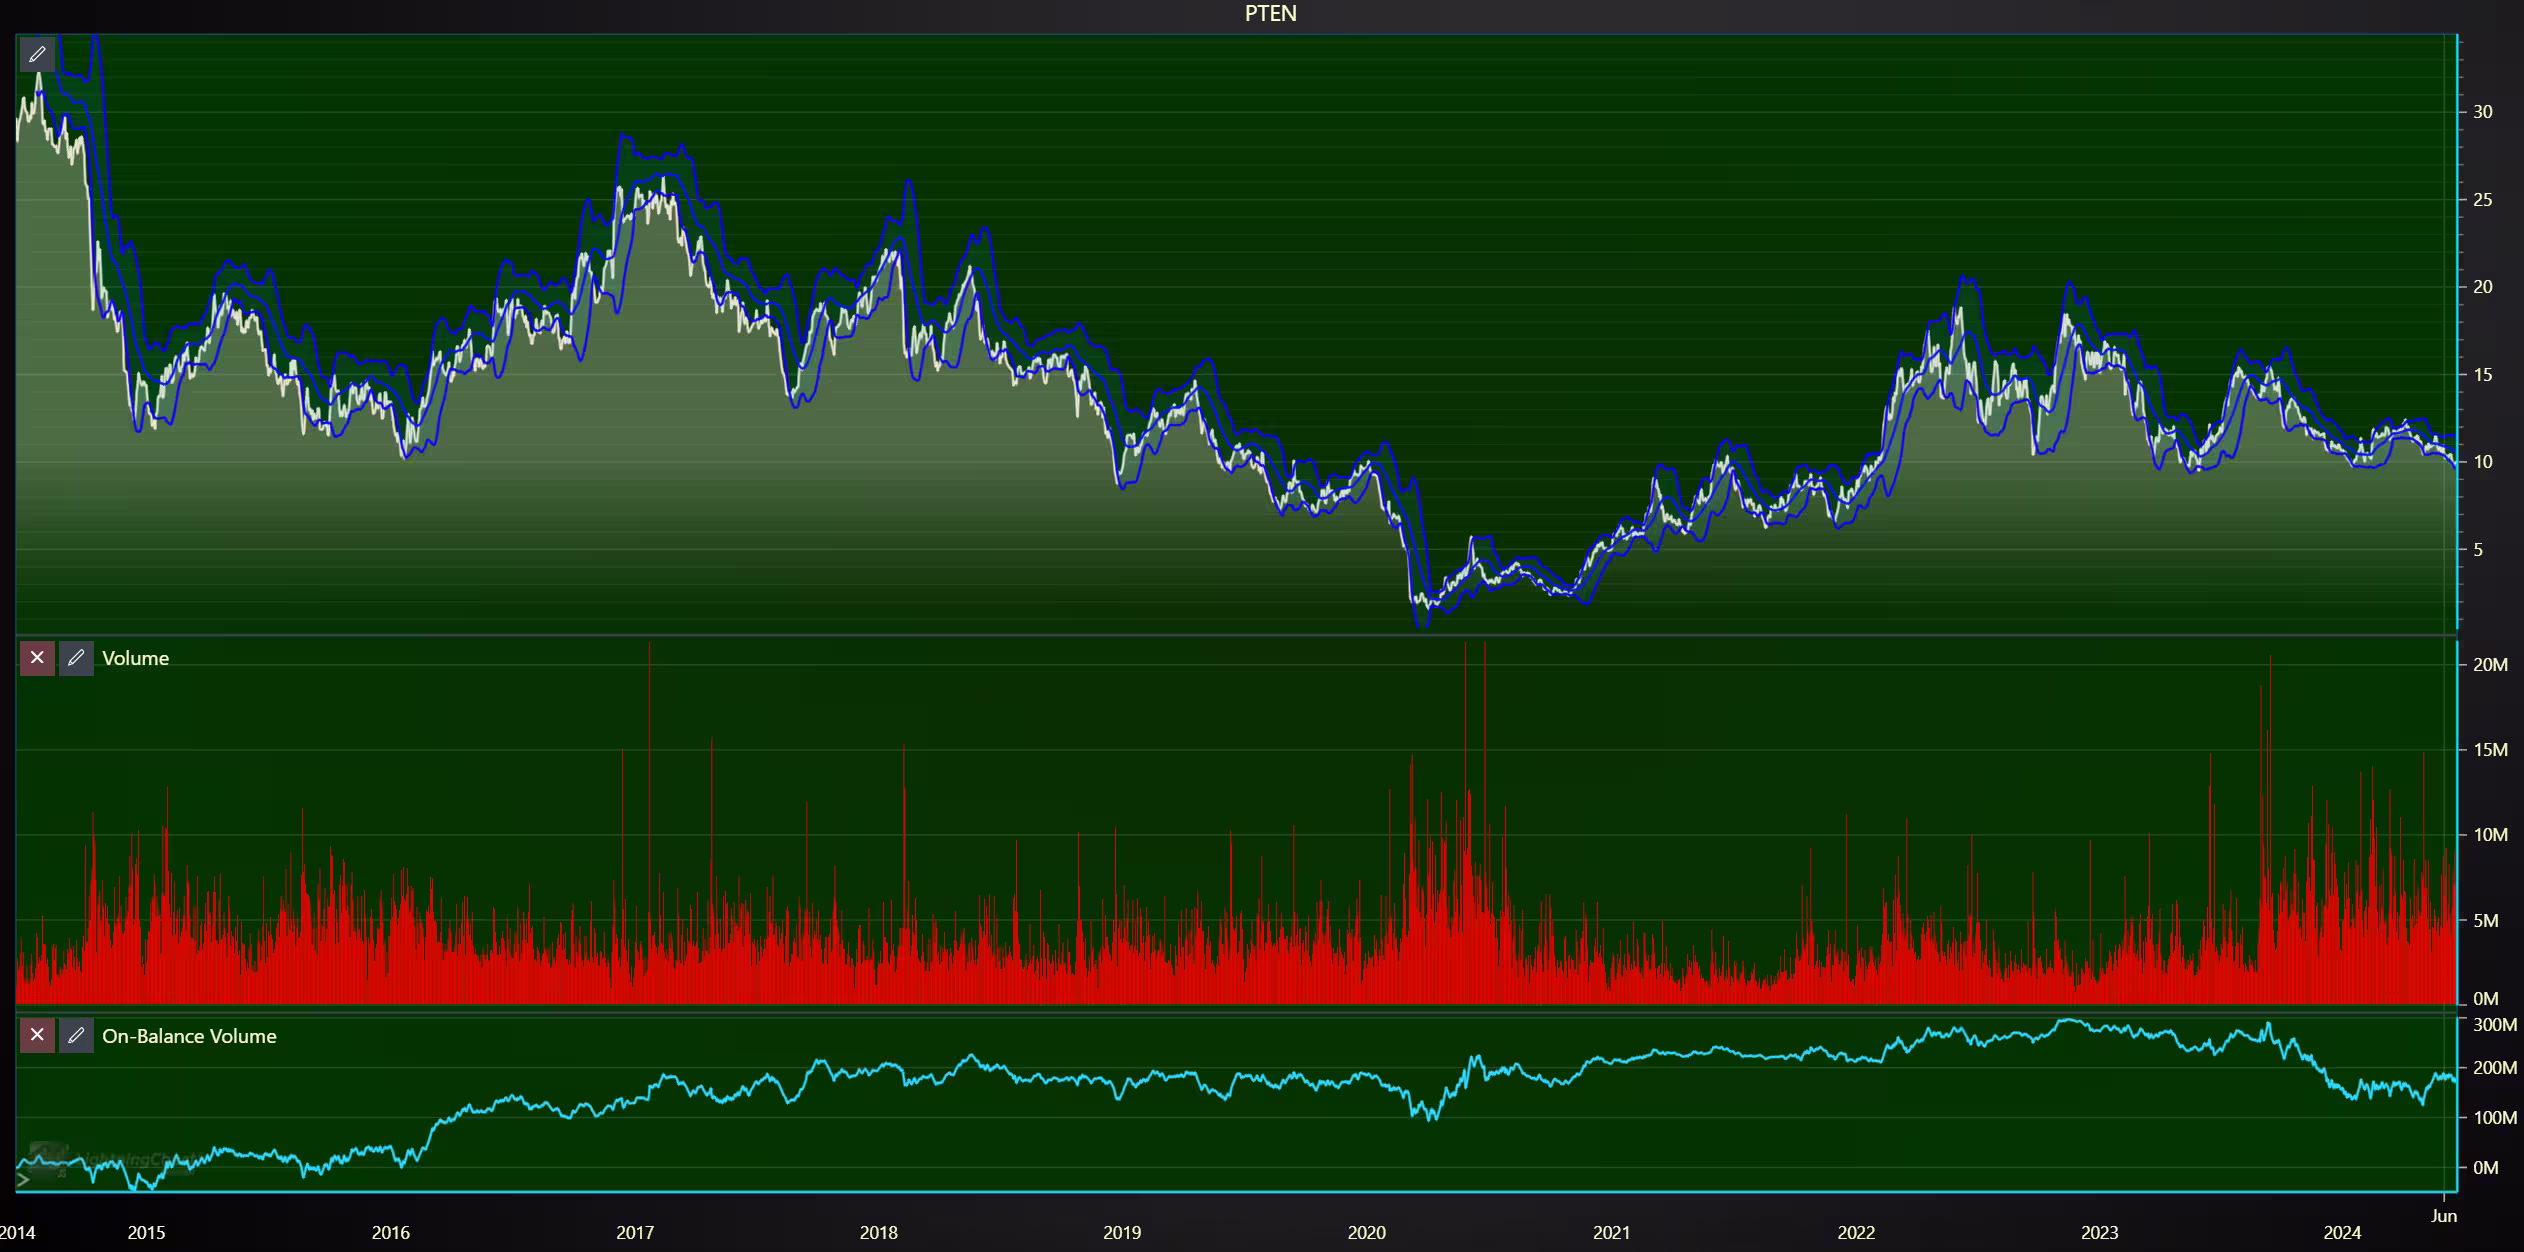Click the 300M OBV axis label

point(2495,1024)
